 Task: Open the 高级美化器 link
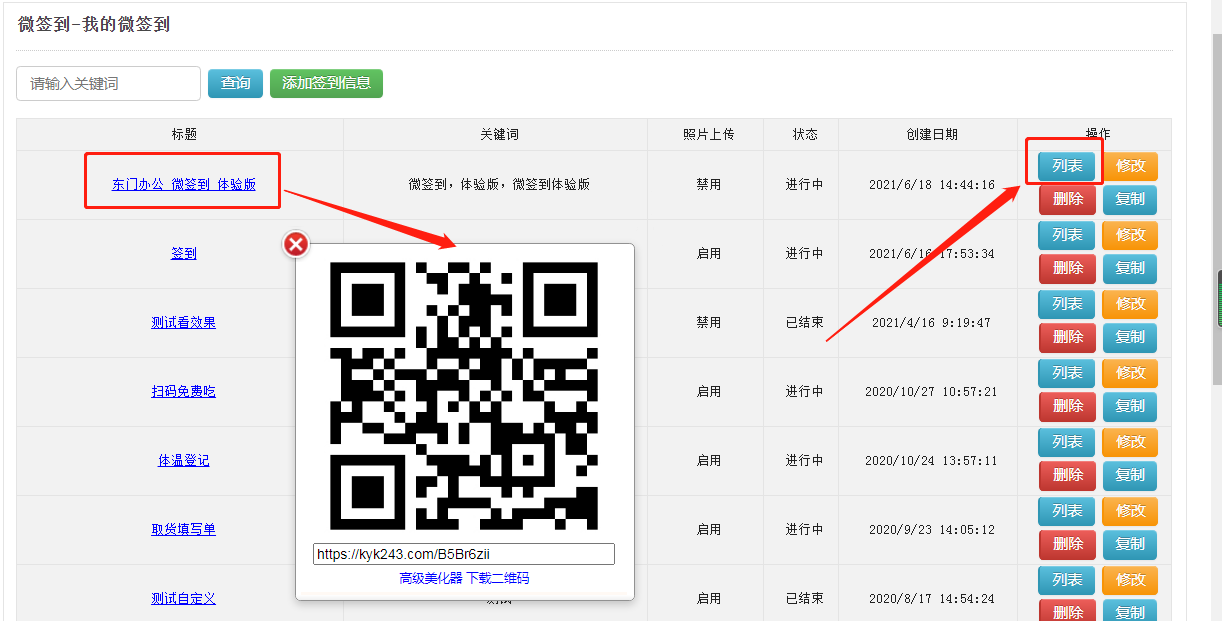click(430, 578)
